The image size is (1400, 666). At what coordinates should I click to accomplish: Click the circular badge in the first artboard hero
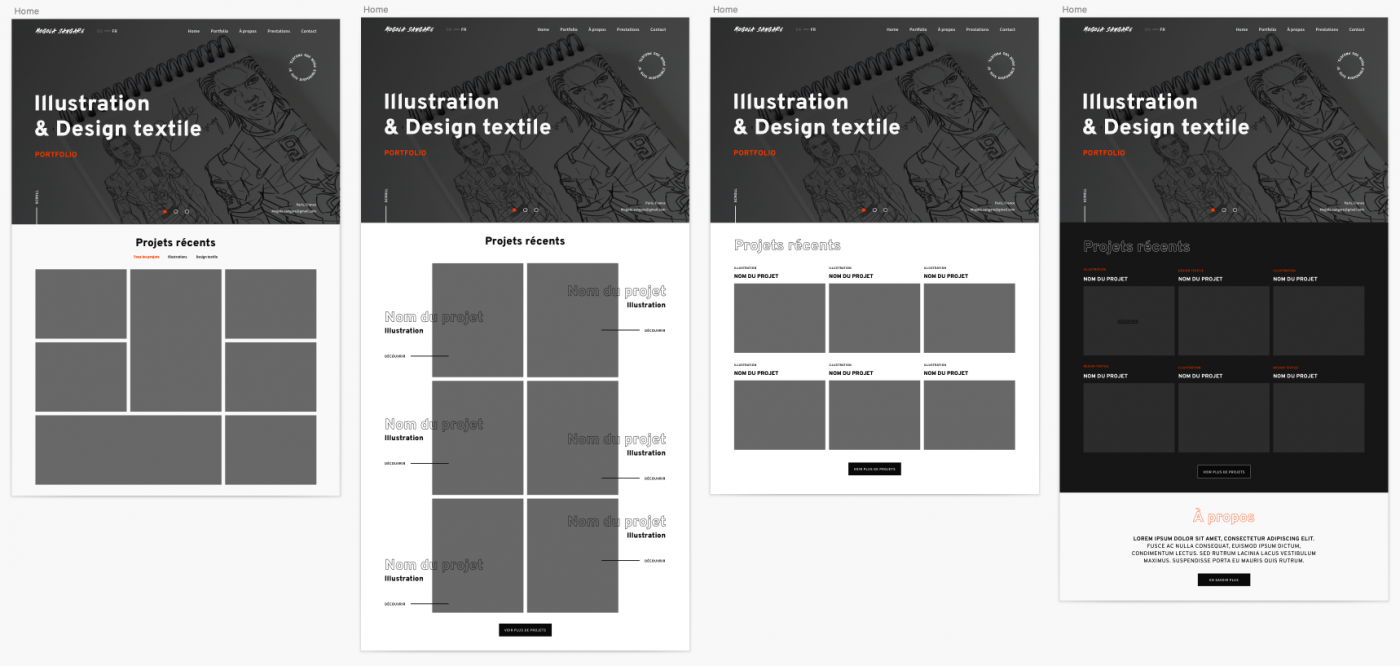[x=303, y=67]
